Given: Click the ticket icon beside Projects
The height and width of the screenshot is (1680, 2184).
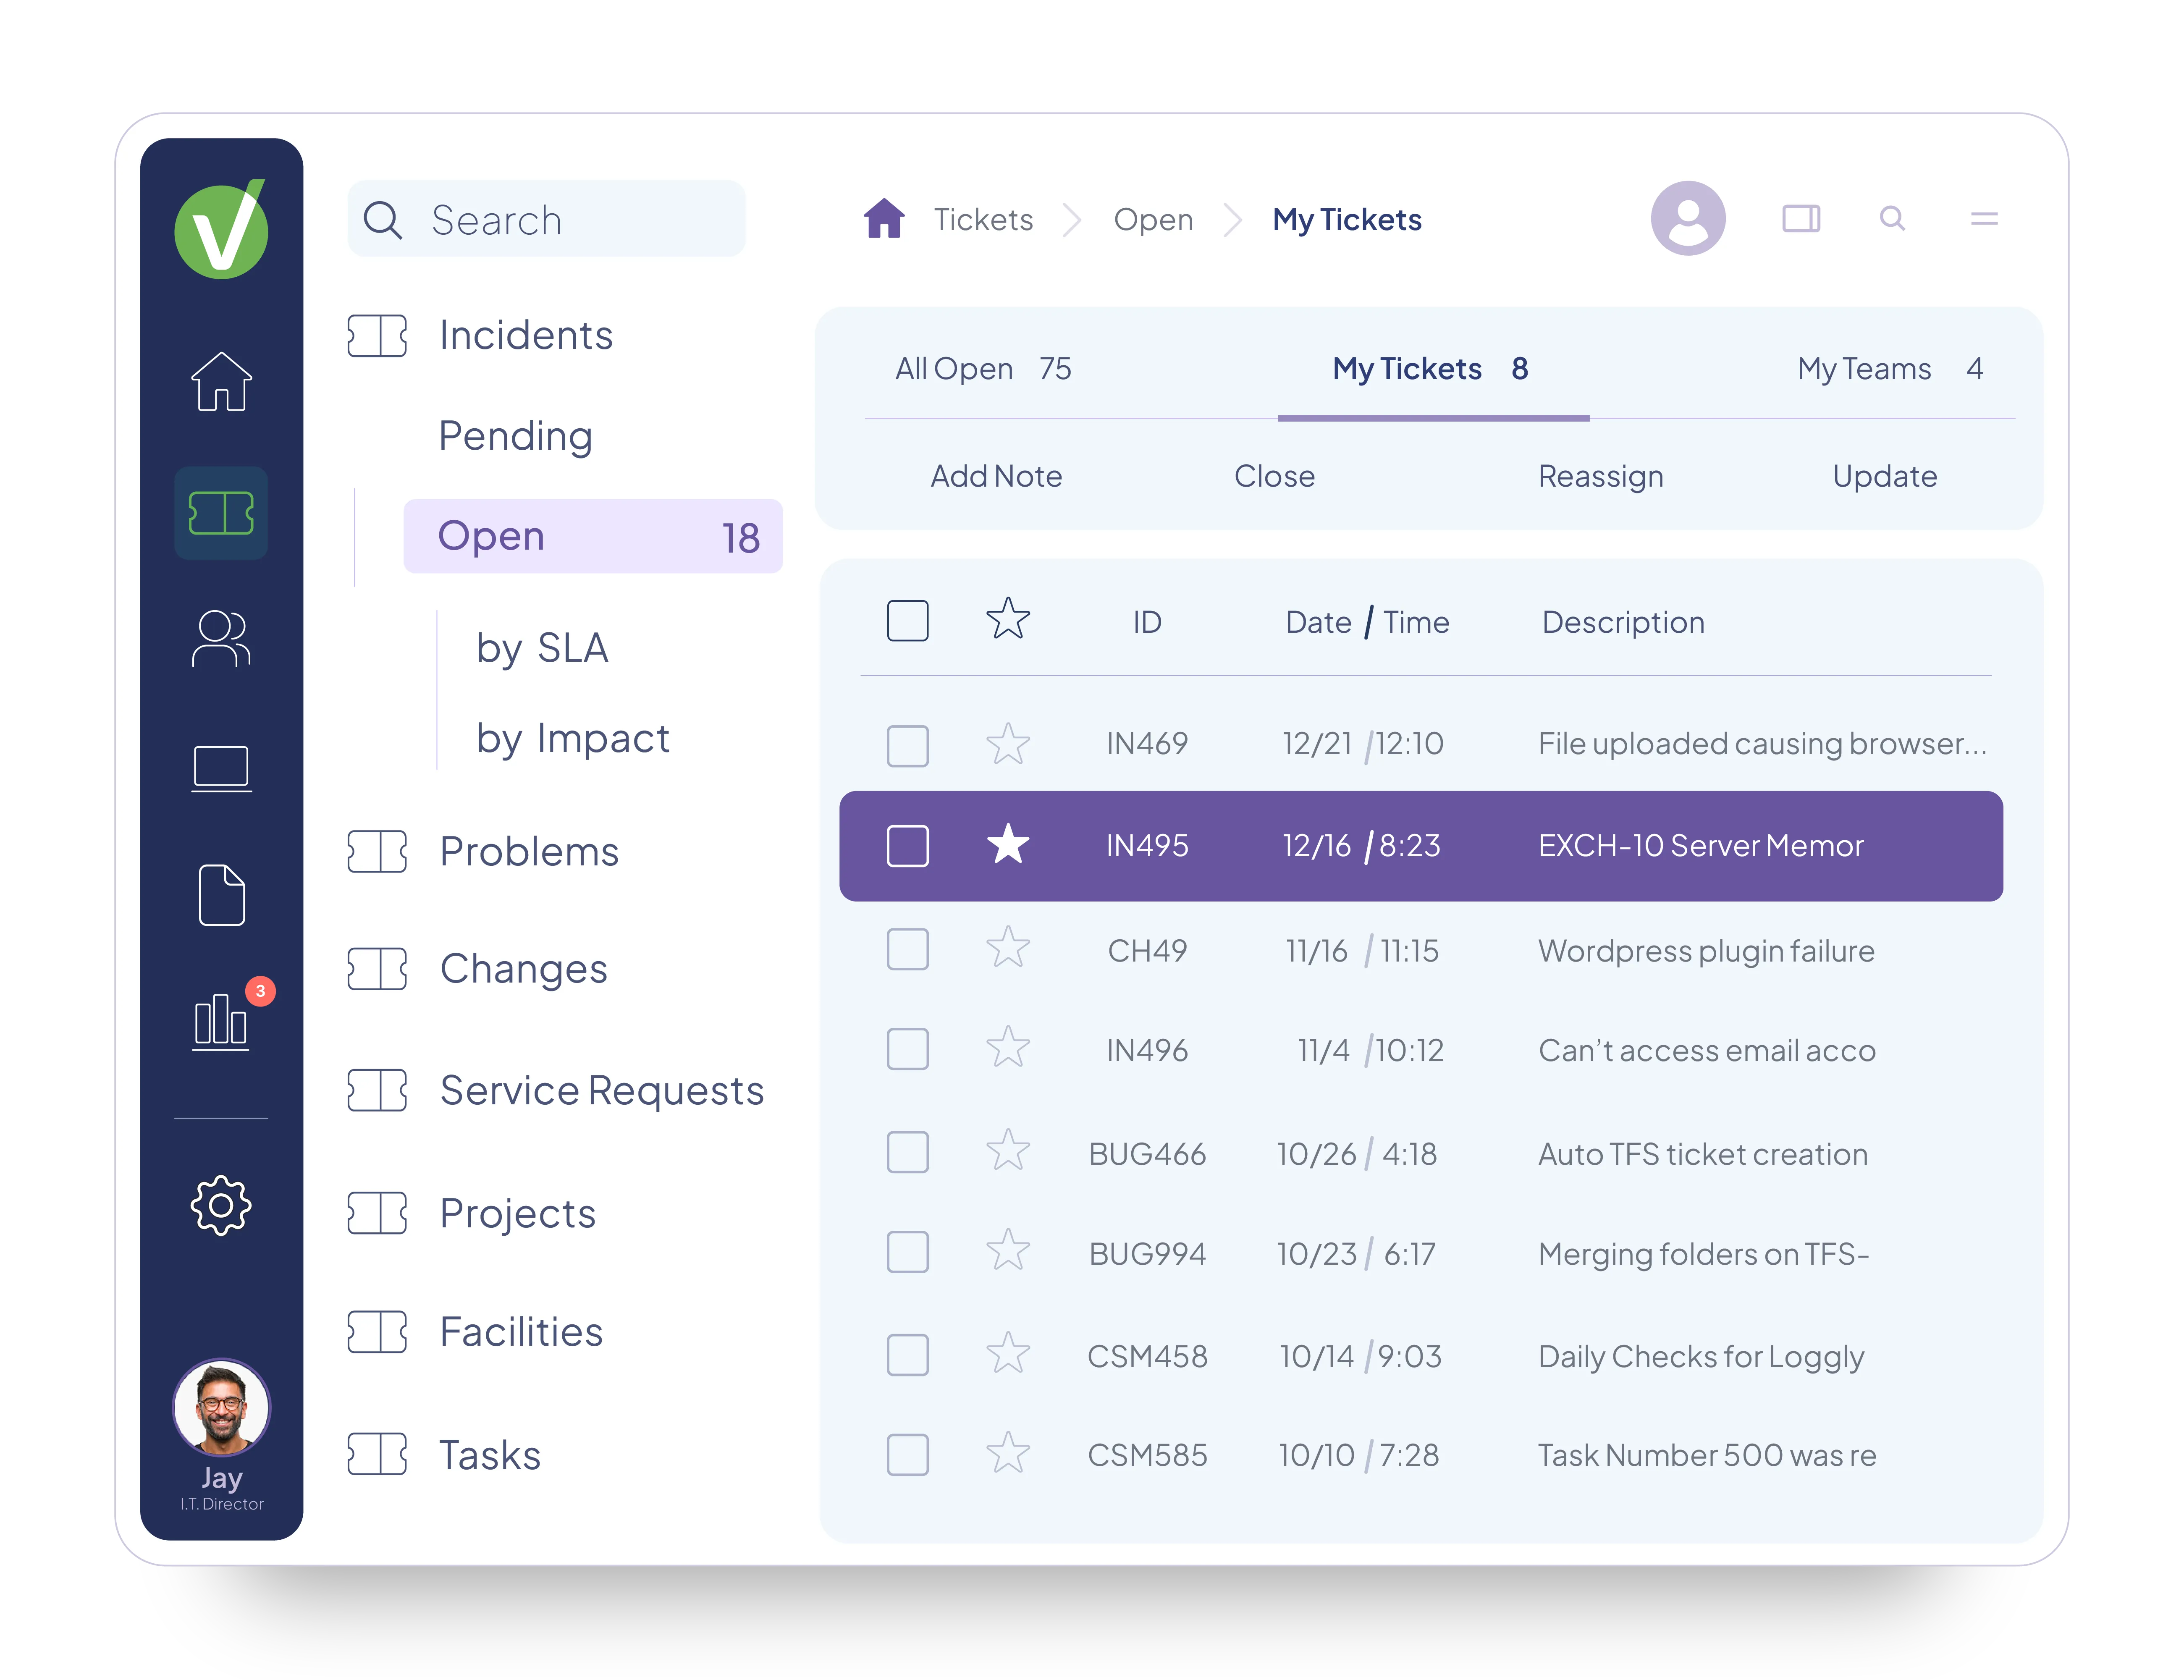Looking at the screenshot, I should pos(377,1213).
